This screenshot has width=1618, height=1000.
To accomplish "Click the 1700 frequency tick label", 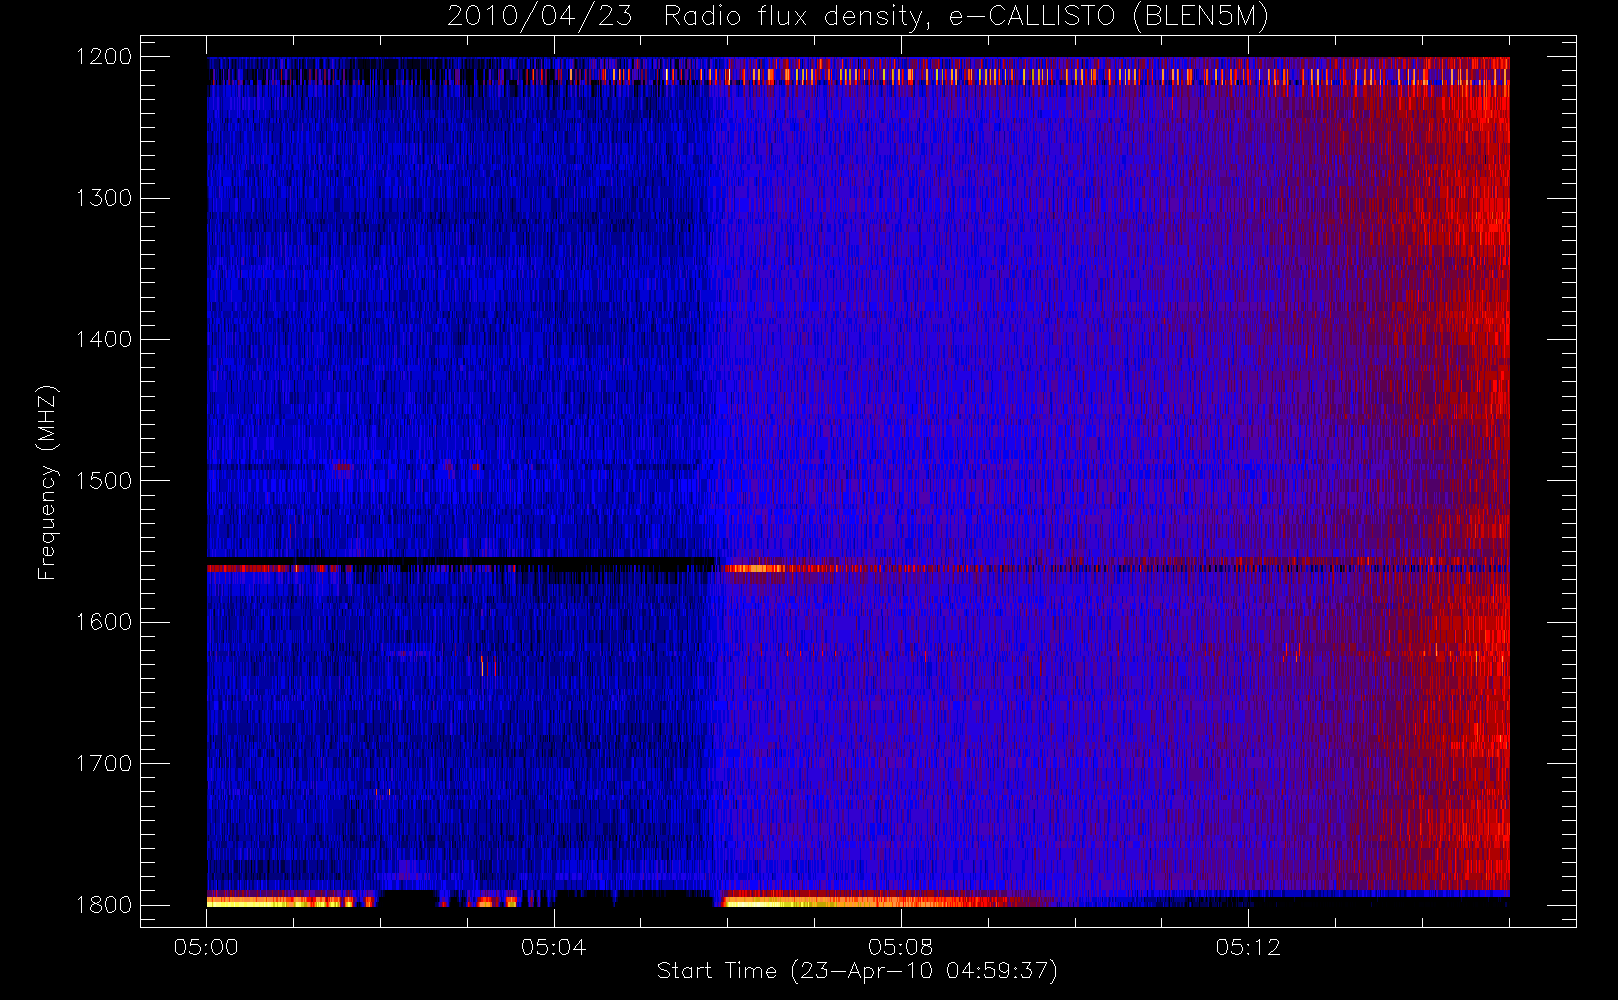I will 105,764.
